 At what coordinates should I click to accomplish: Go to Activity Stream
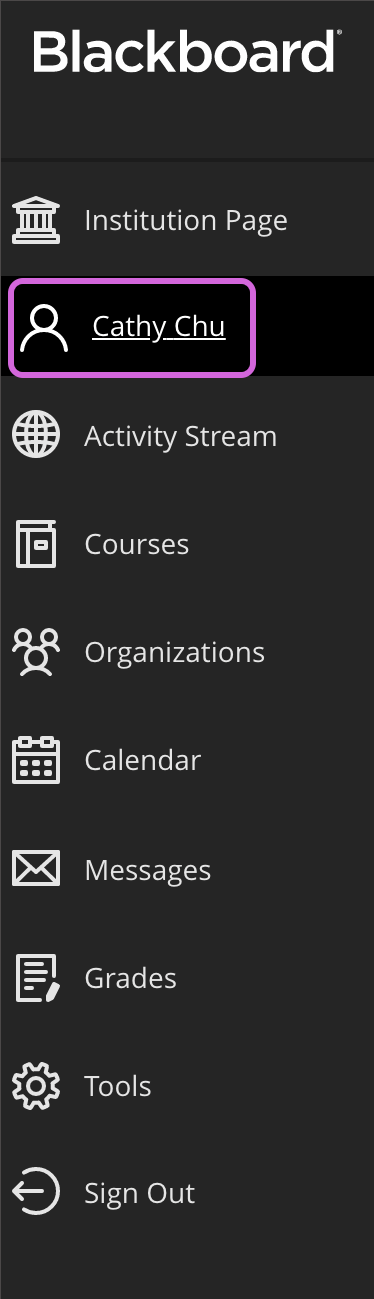(180, 436)
